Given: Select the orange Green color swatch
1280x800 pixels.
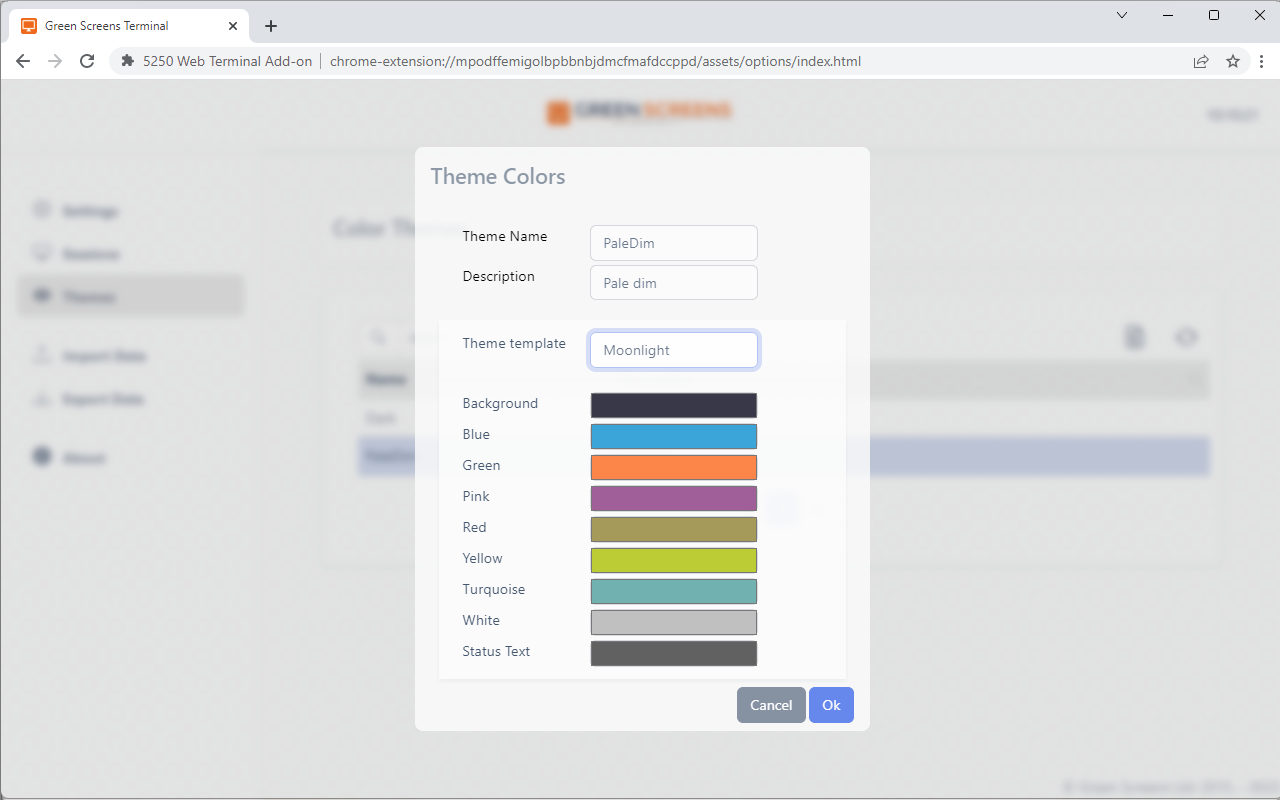Looking at the screenshot, I should [673, 467].
